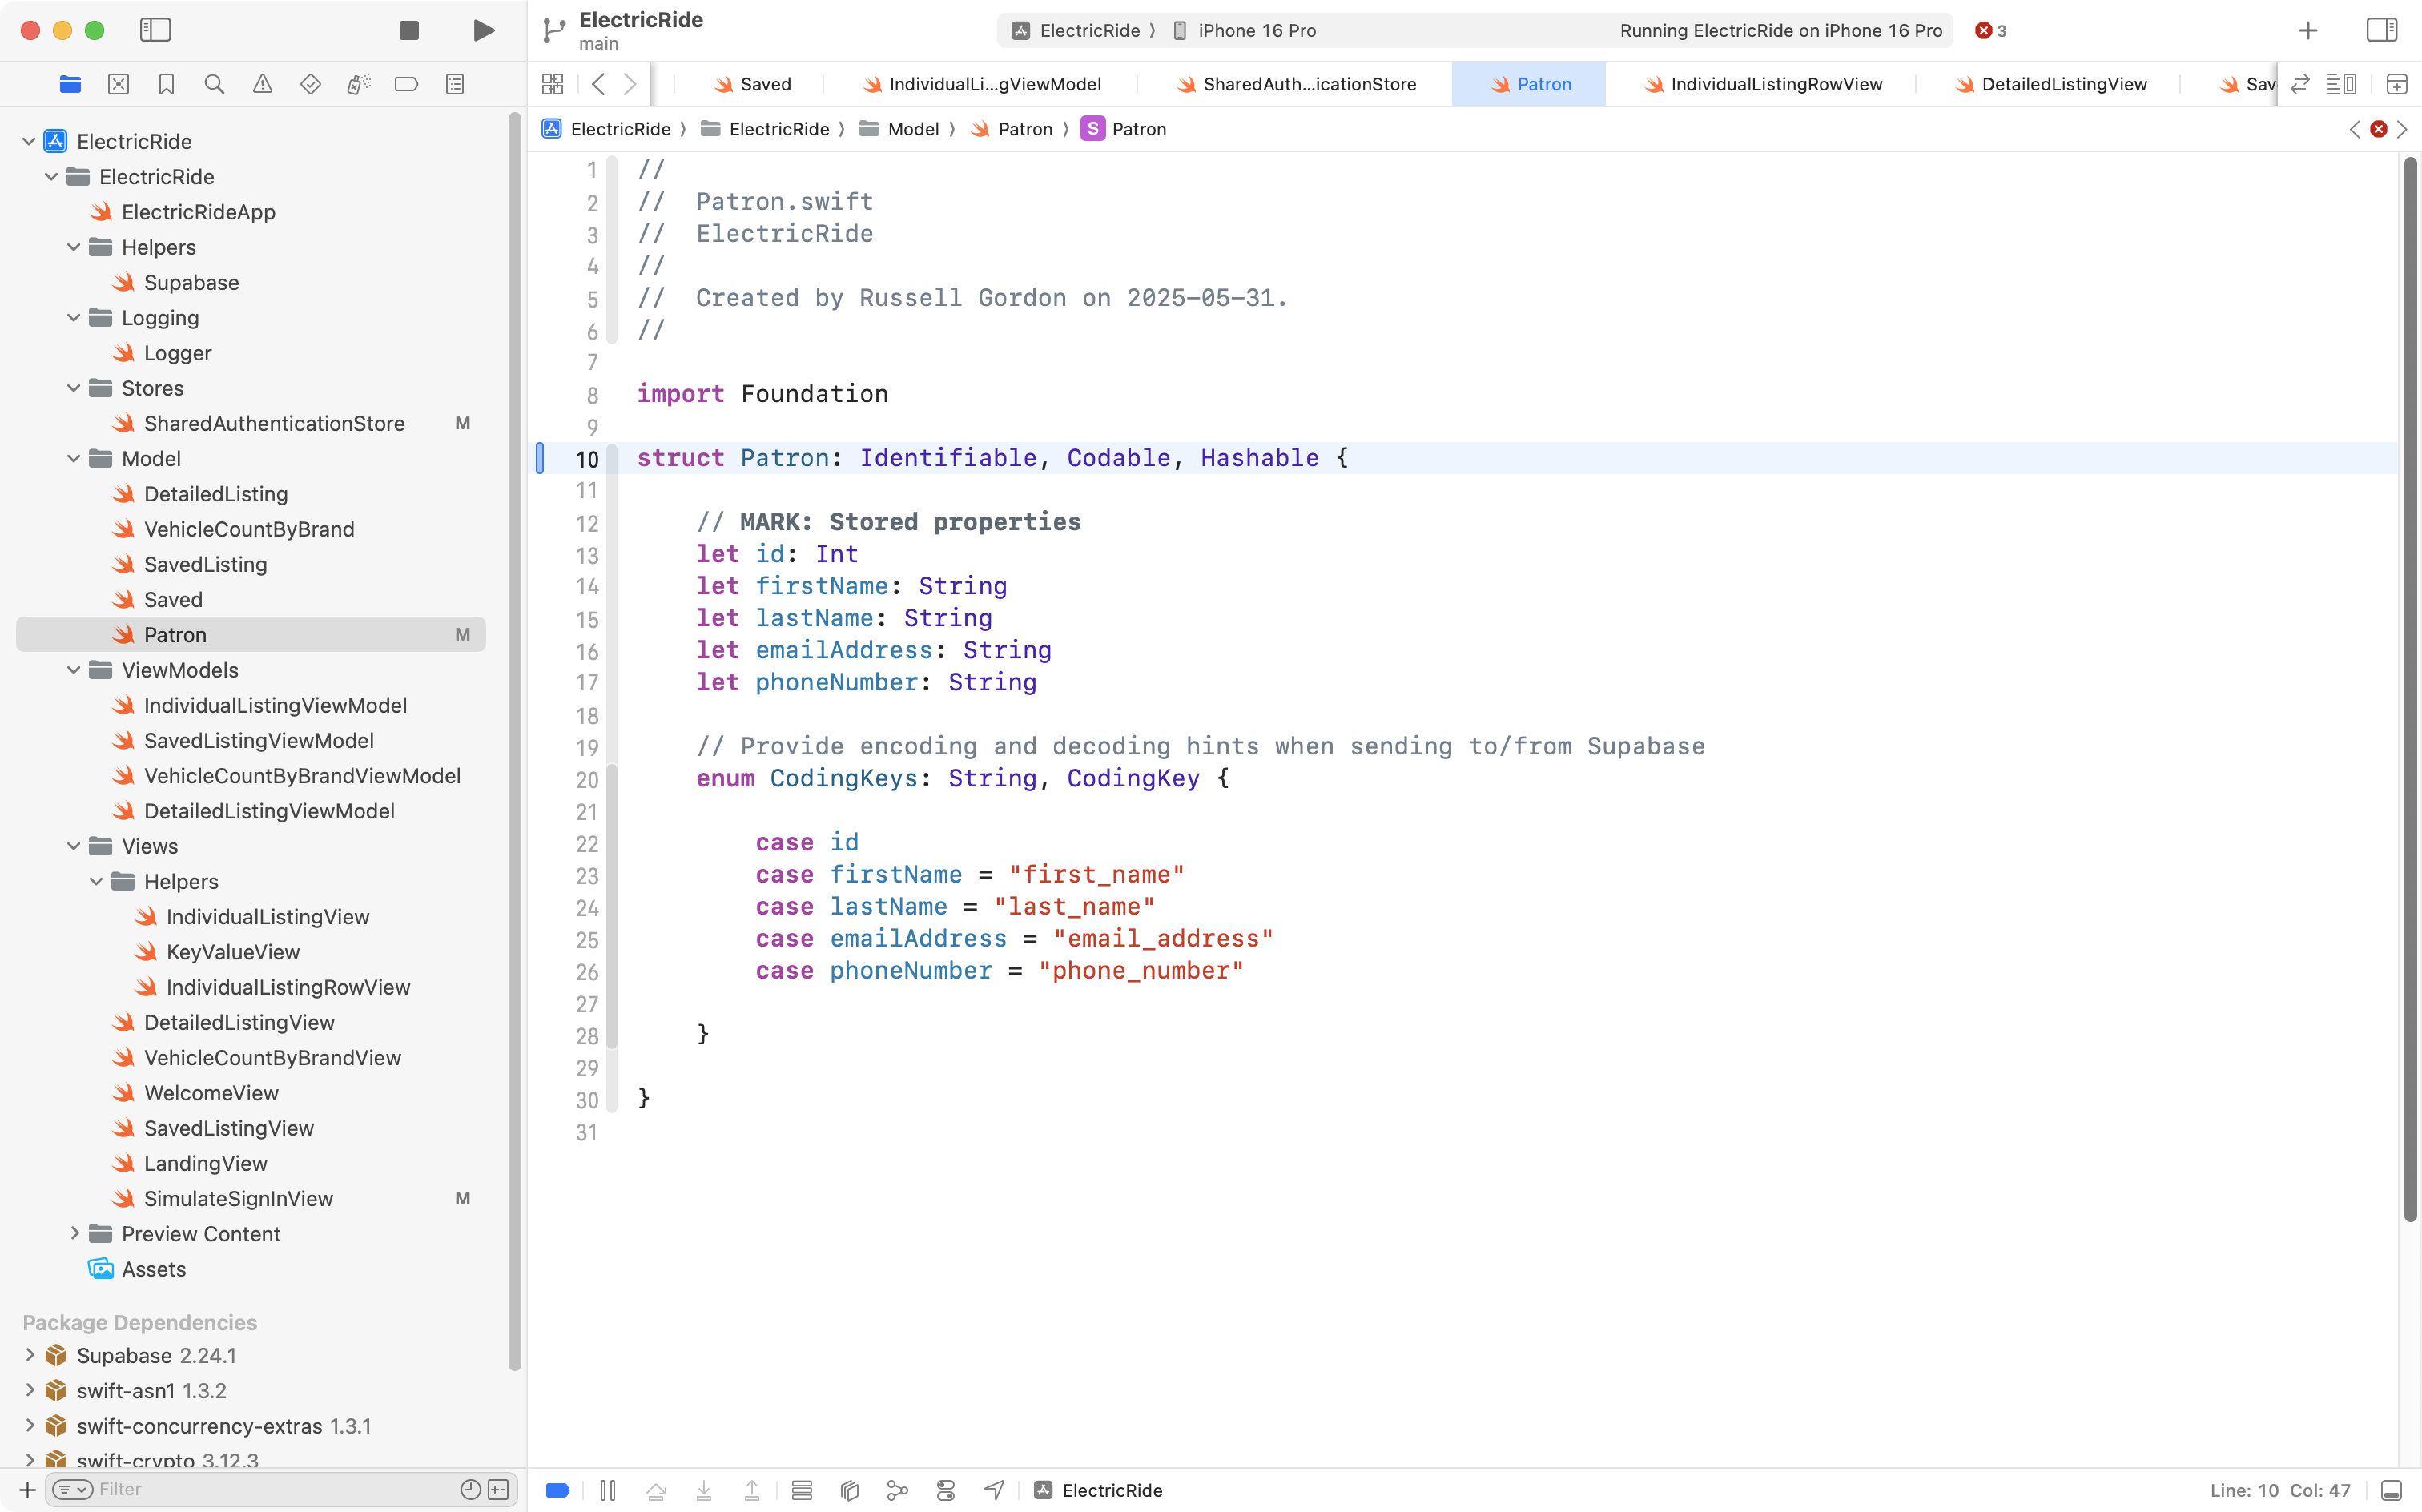Open Debug View Hierarchy icon
Image resolution: width=2422 pixels, height=1512 pixels.
click(849, 1490)
